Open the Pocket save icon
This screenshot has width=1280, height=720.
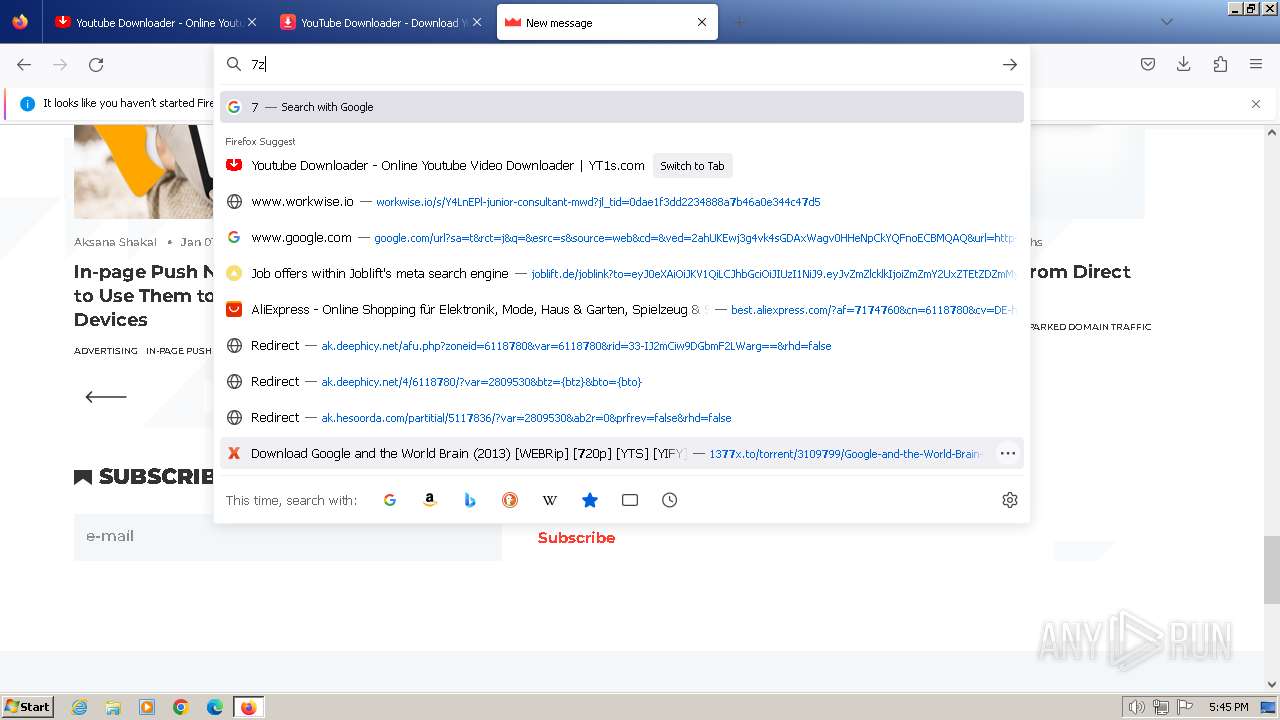1148,64
